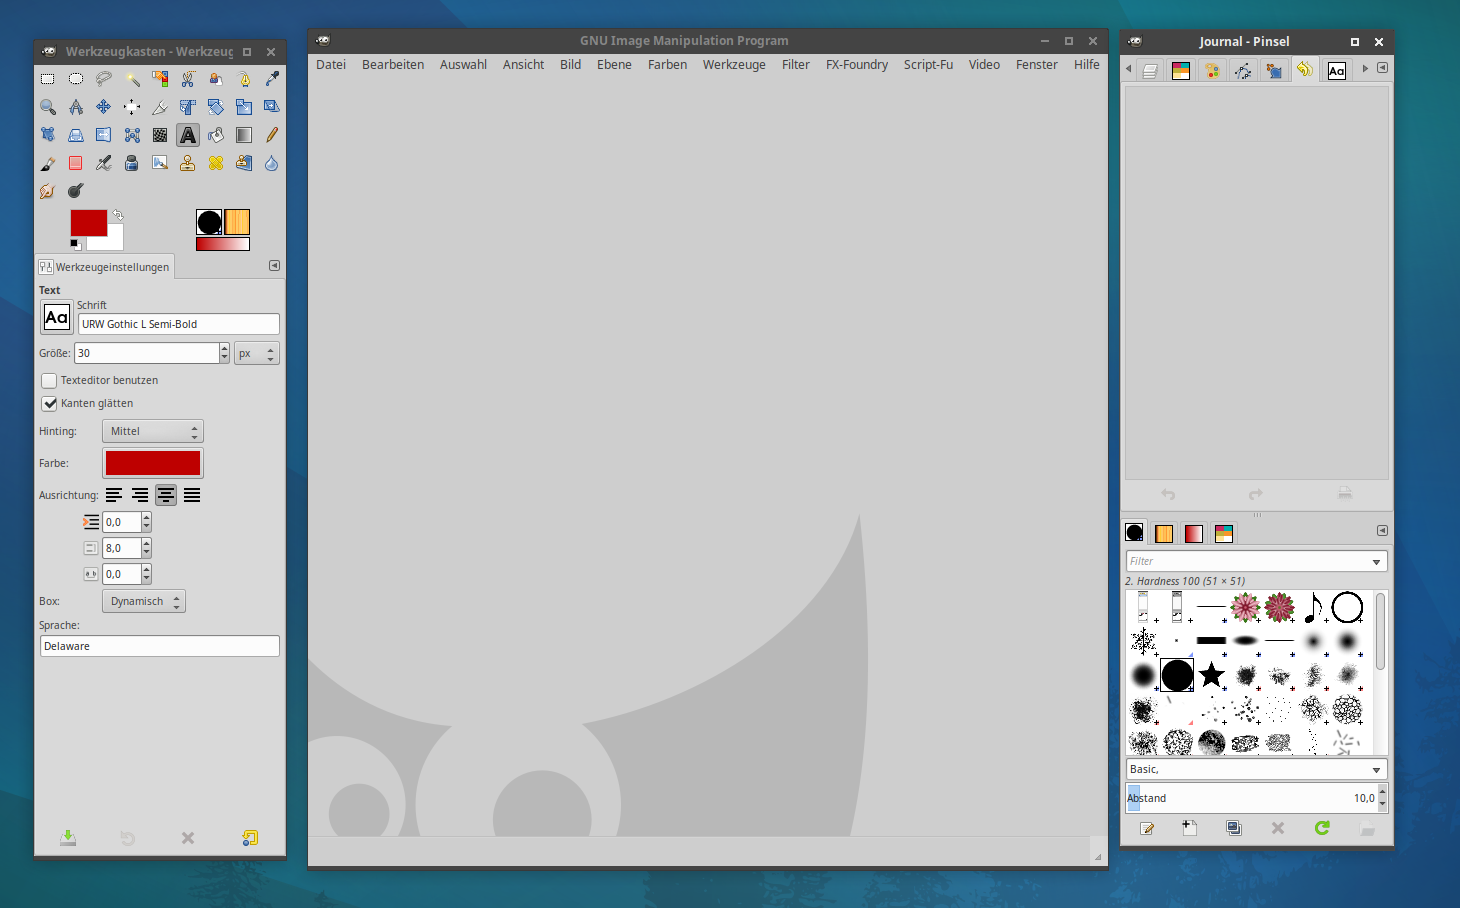Click the Sprache text field
Screen dimensions: 1460x908
[x=159, y=646]
